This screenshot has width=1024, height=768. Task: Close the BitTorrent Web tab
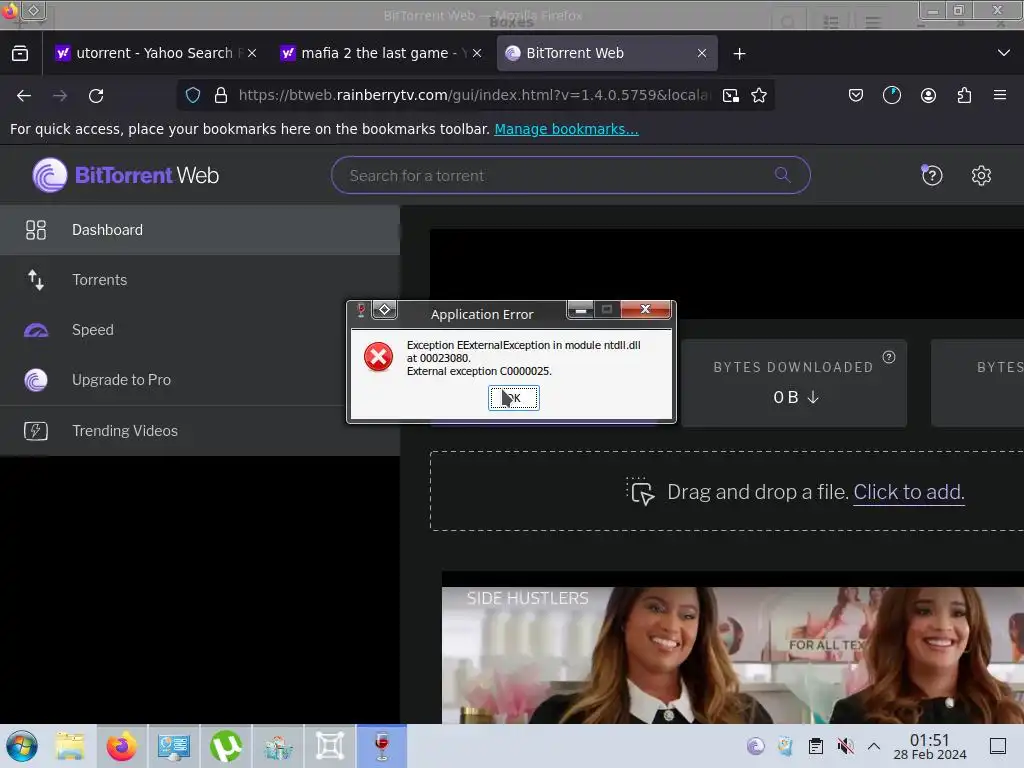701,53
